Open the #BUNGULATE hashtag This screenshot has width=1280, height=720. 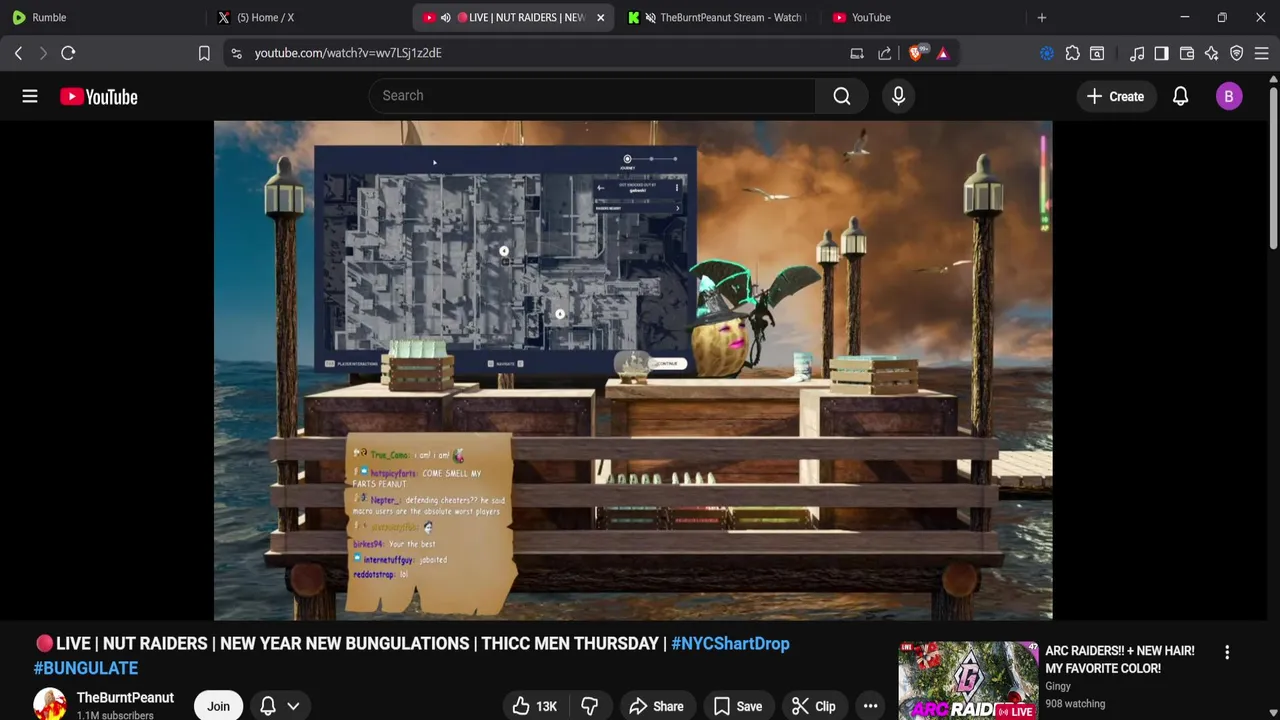[x=86, y=668]
